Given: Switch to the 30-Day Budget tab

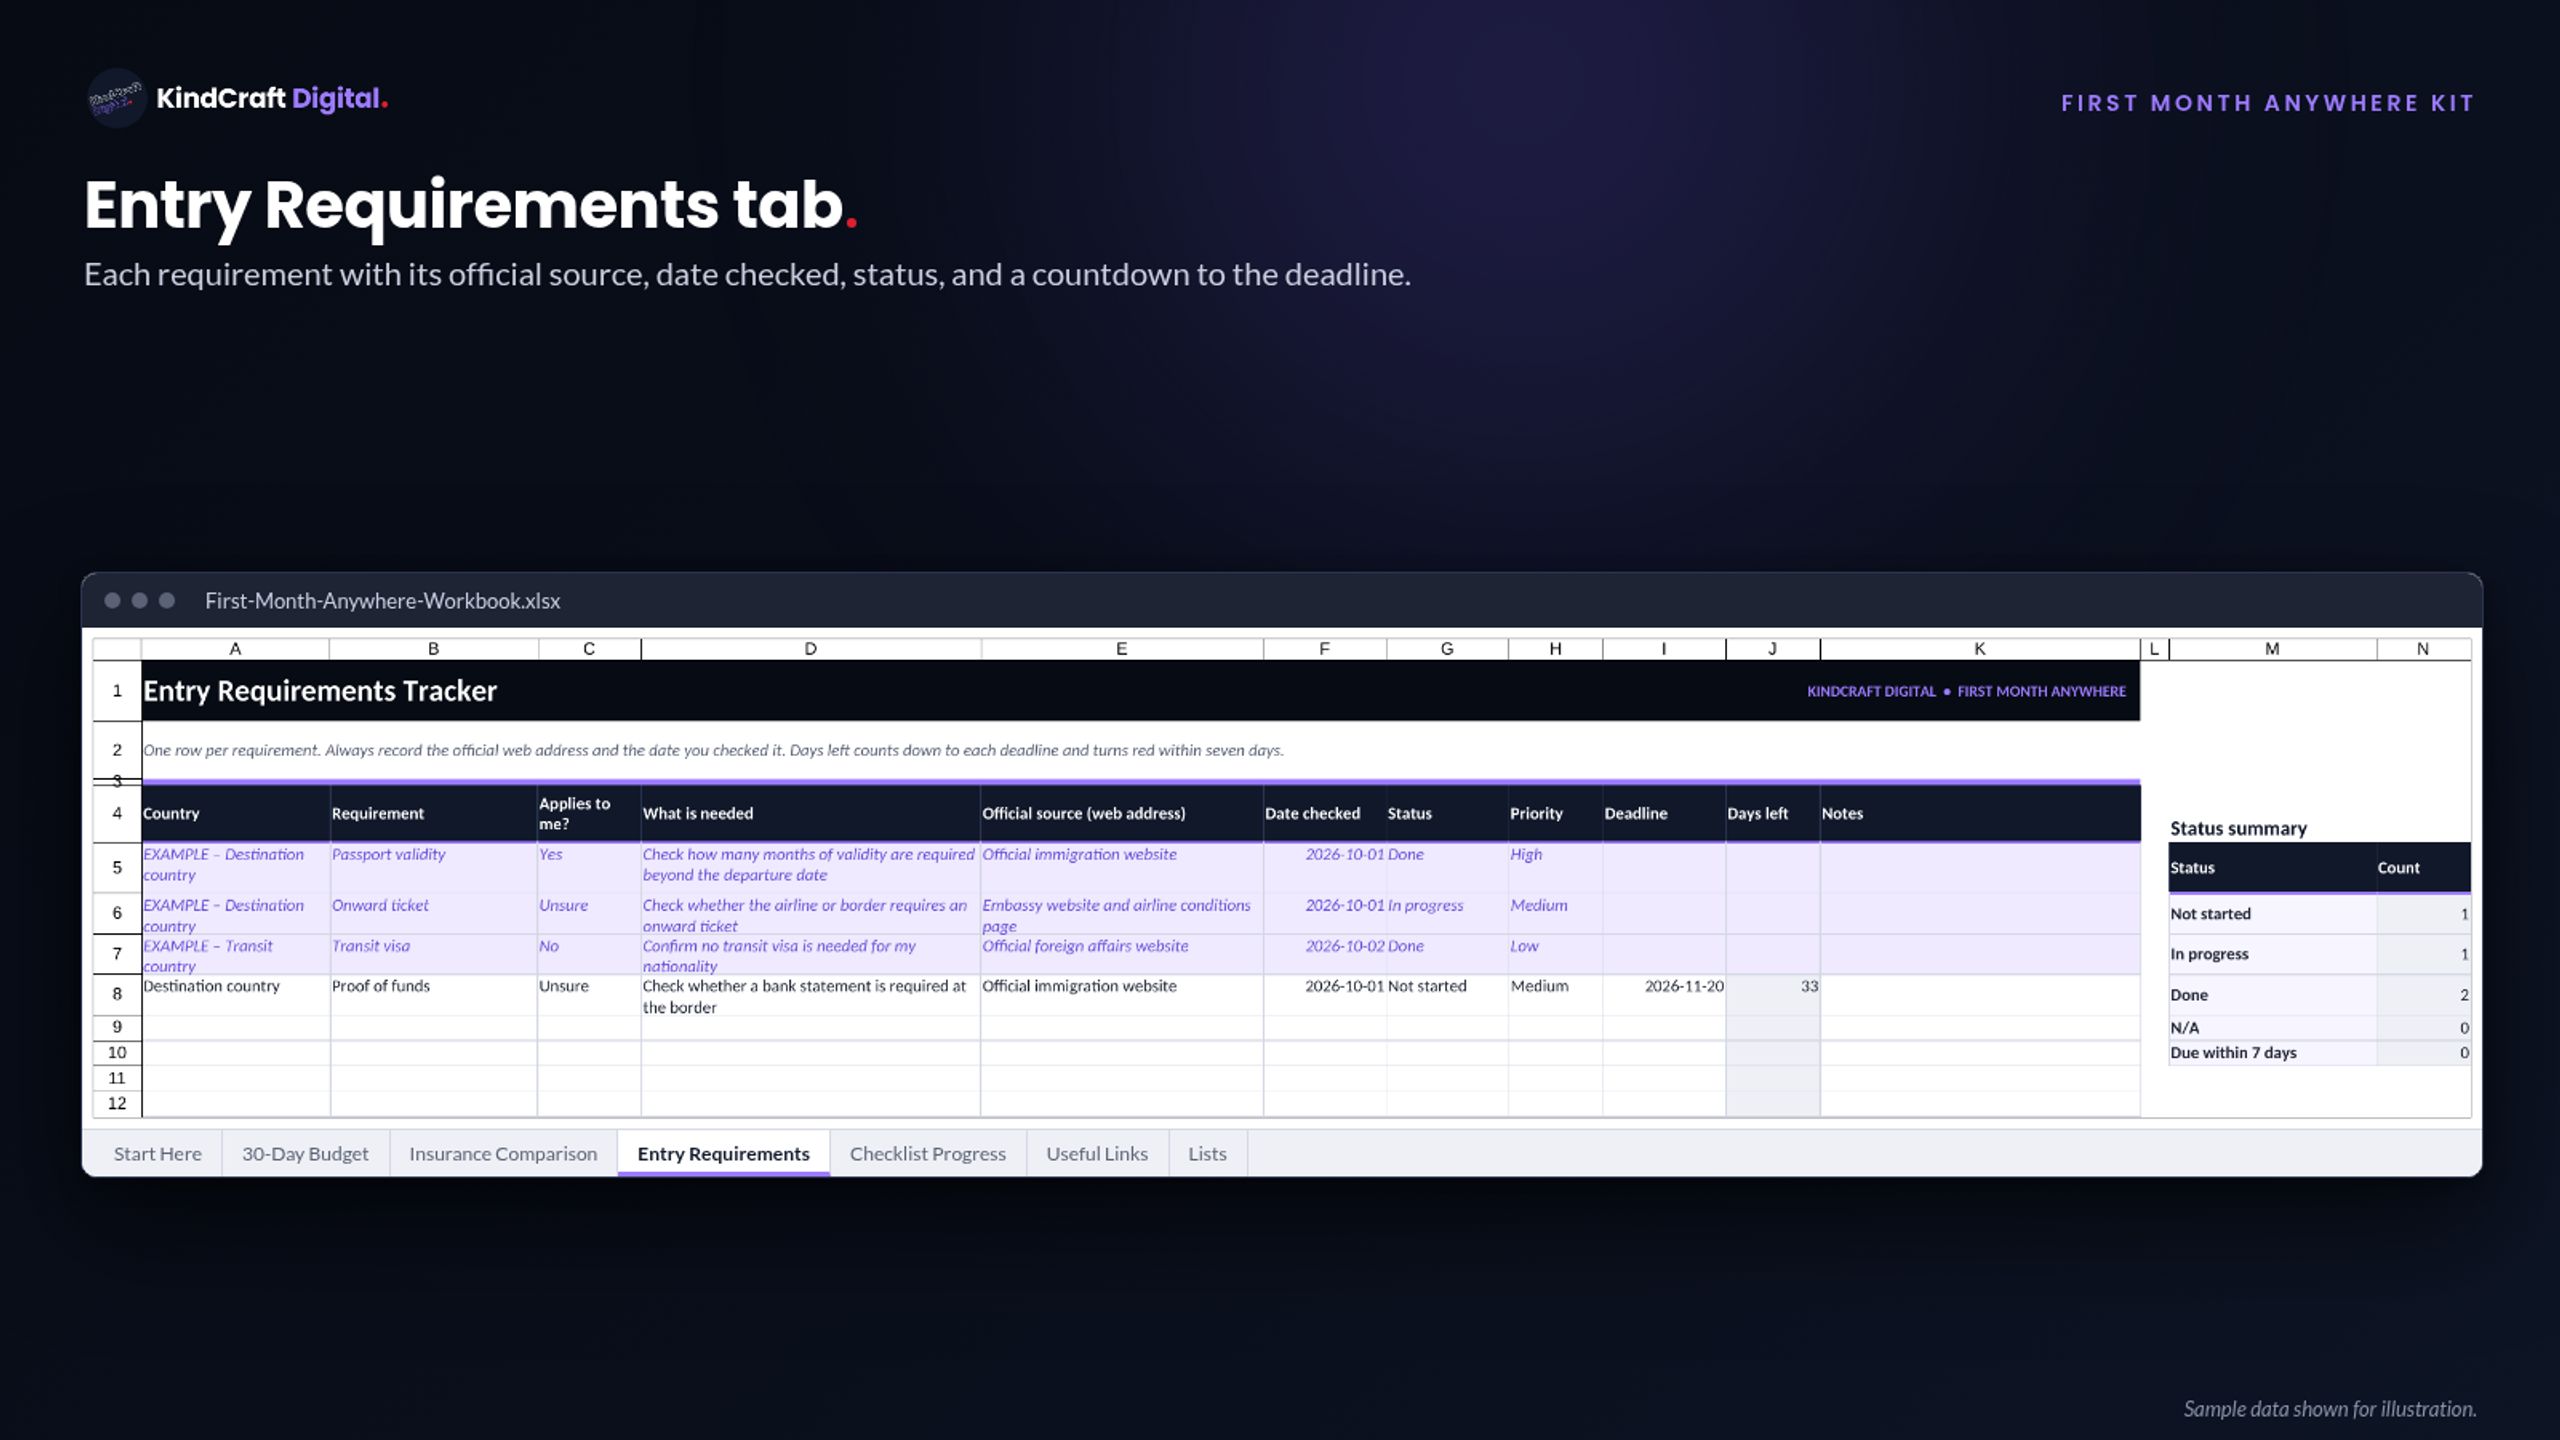Looking at the screenshot, I should [x=305, y=1153].
